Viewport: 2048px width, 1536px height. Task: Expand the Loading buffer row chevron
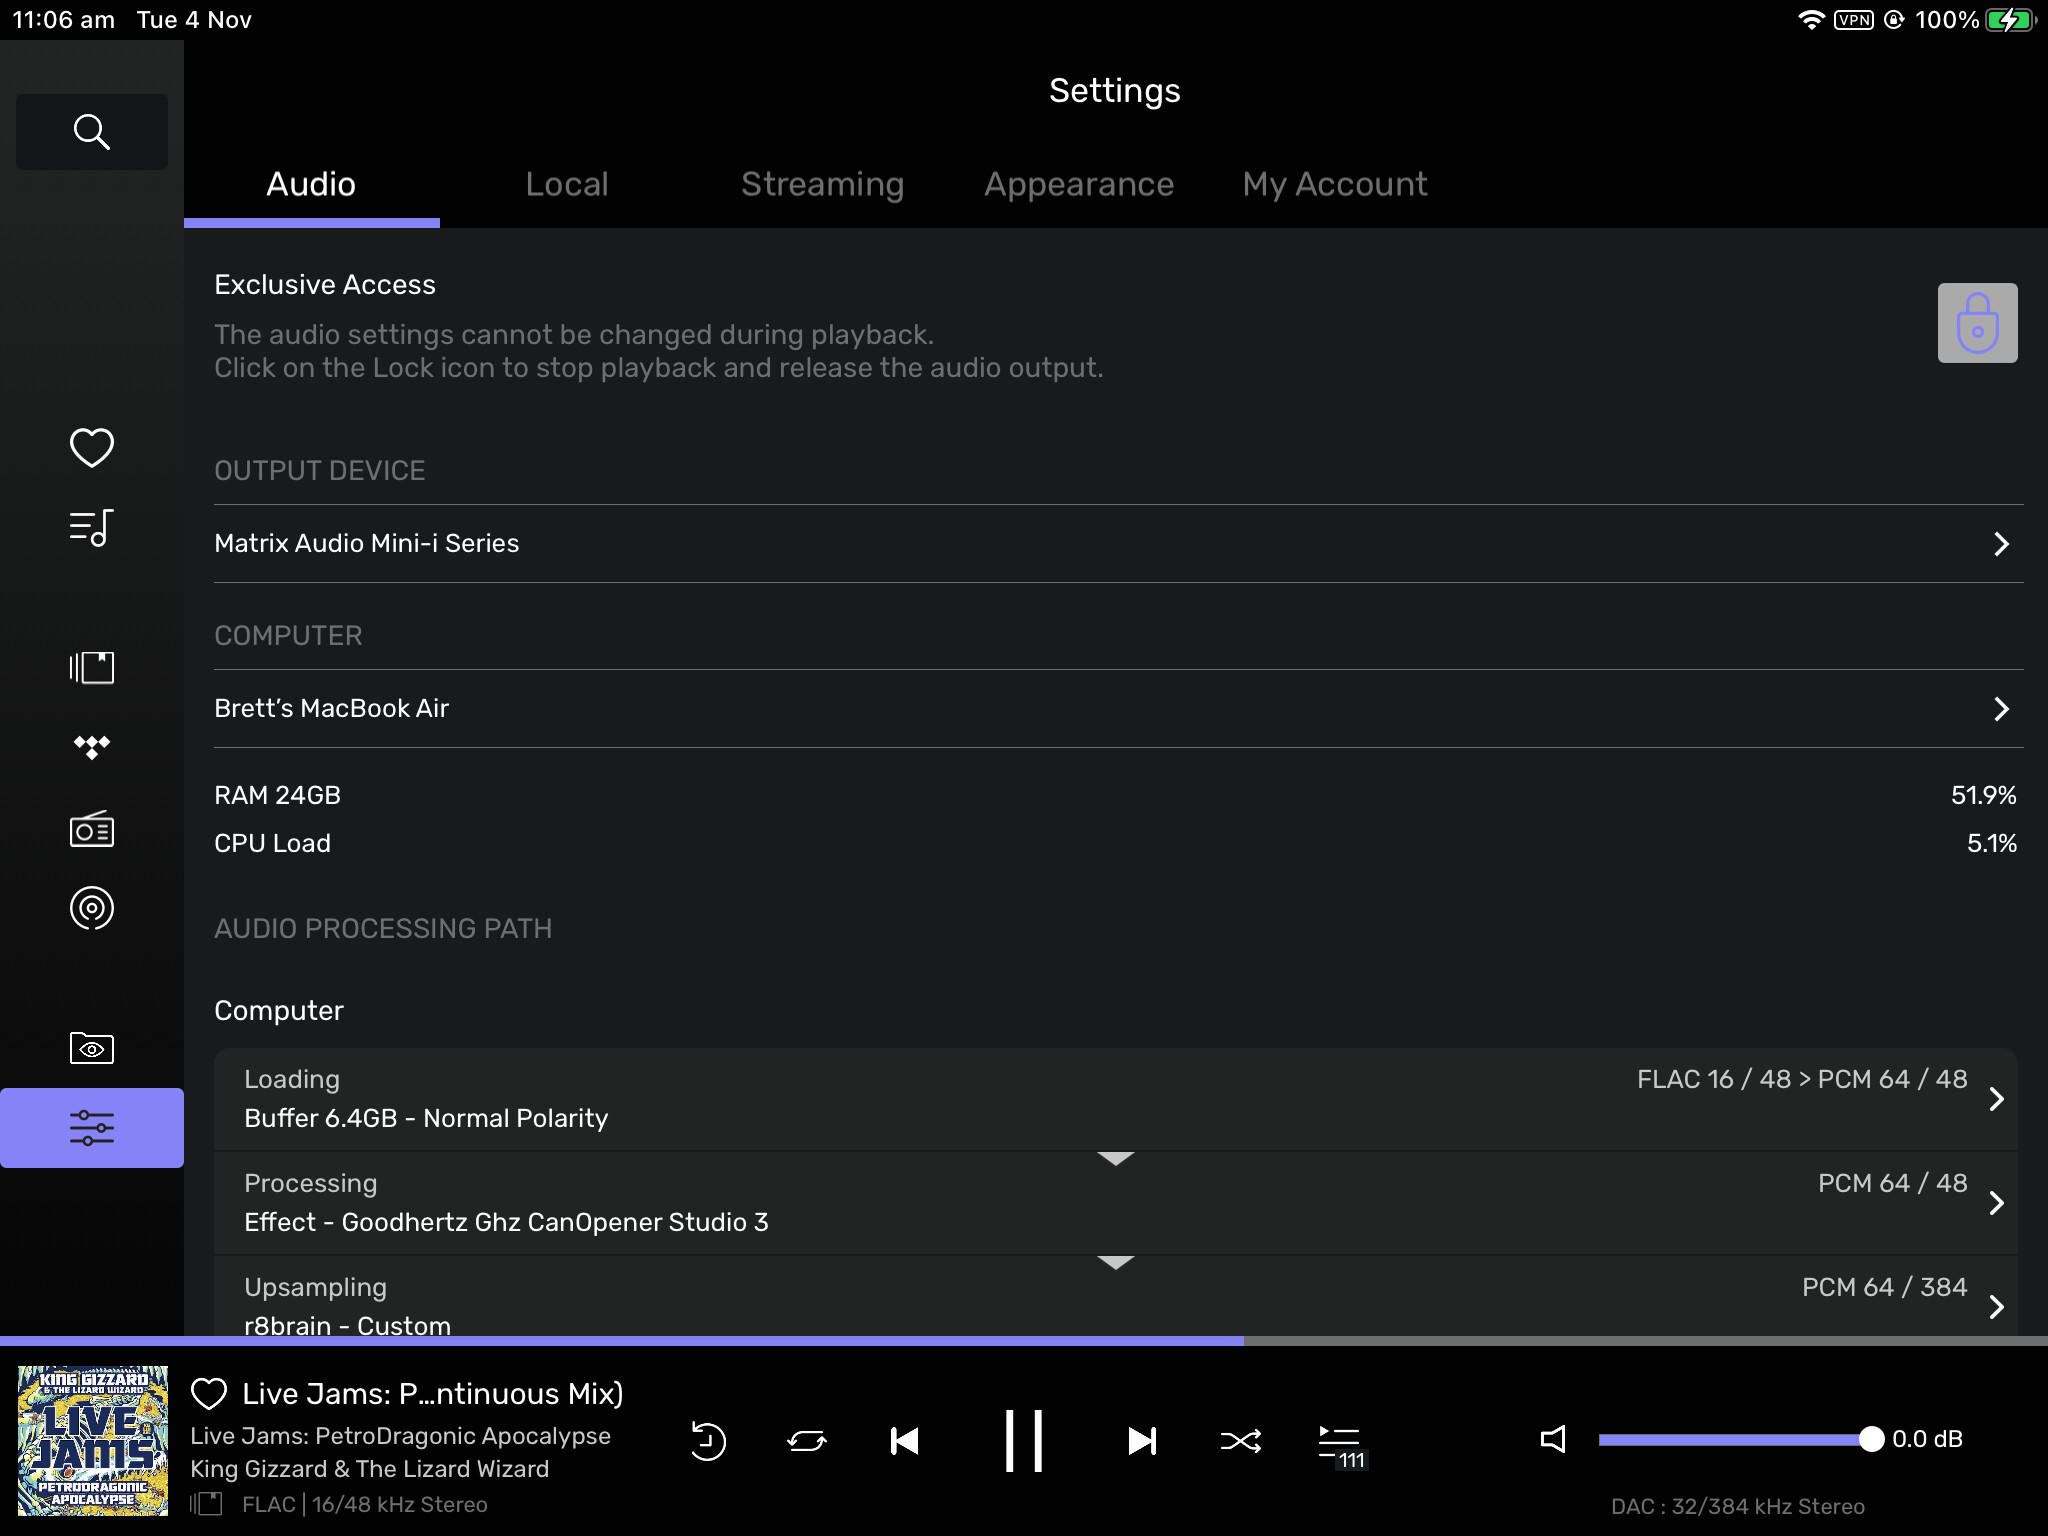click(x=1996, y=1099)
